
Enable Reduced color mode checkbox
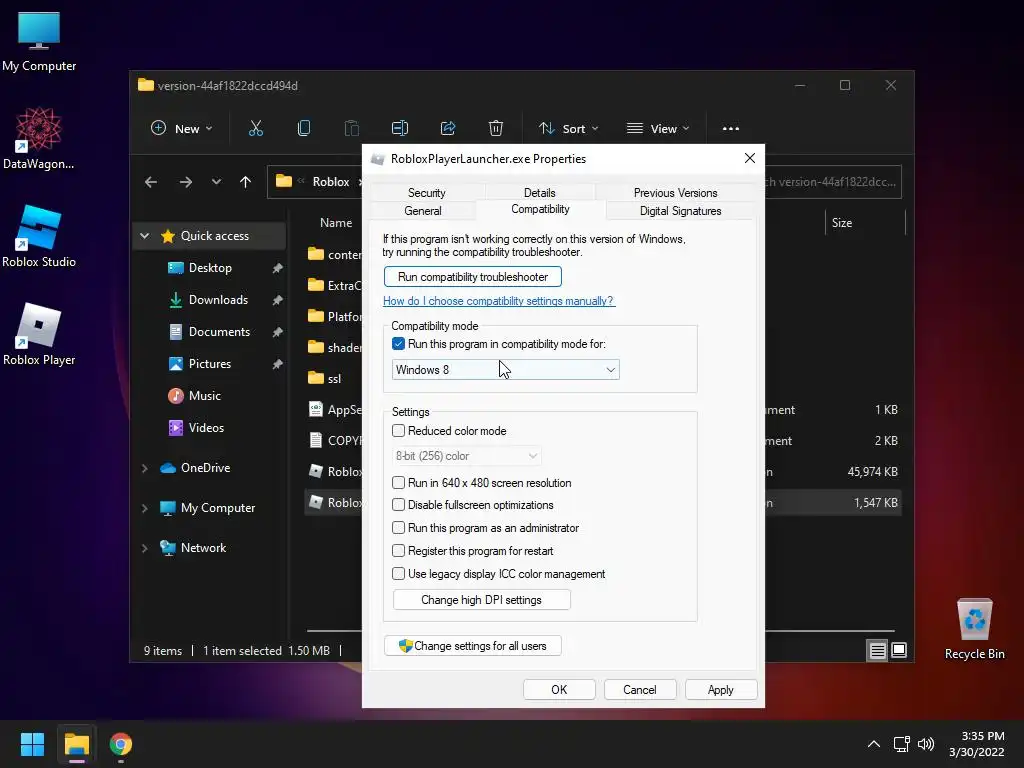coord(398,431)
